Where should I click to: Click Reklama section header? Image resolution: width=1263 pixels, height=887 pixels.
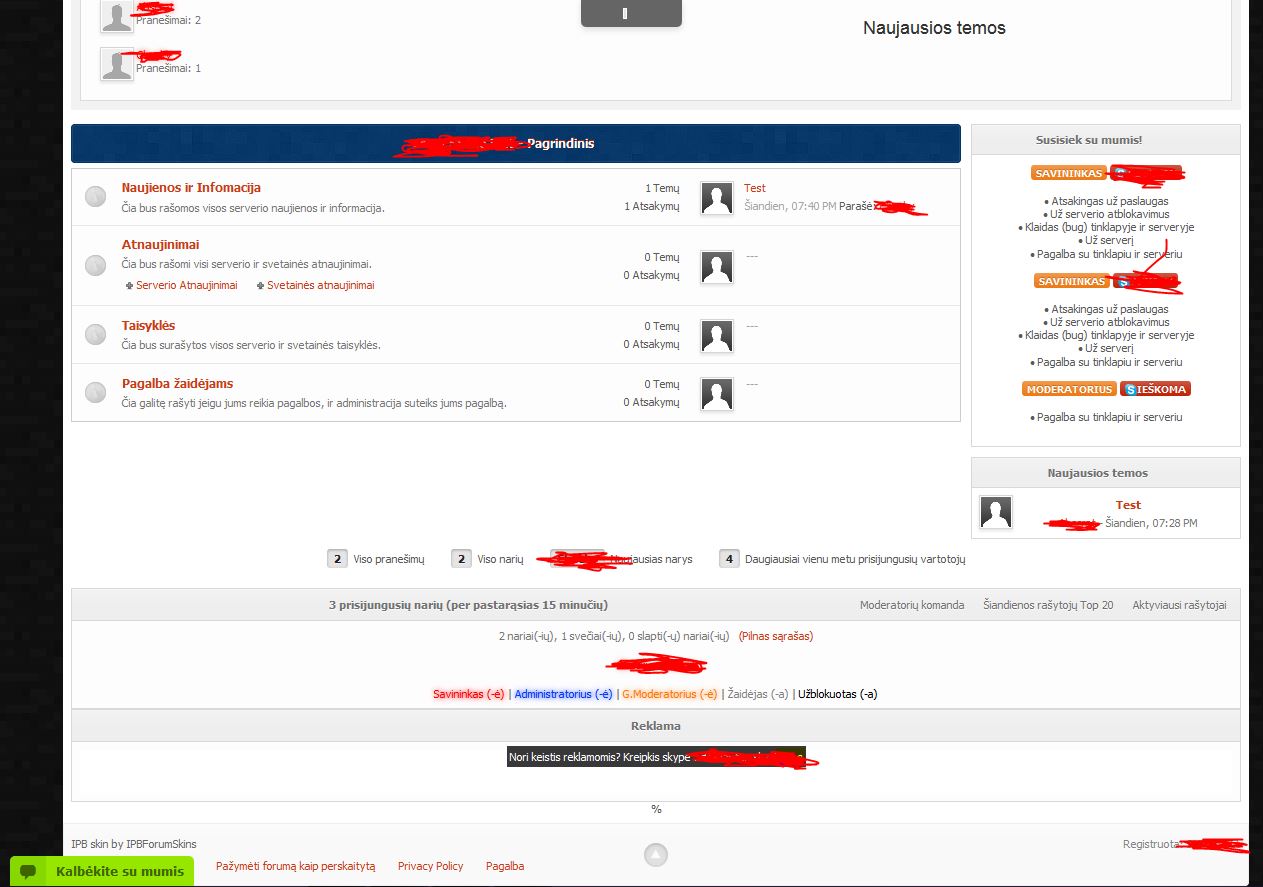pyautogui.click(x=656, y=726)
